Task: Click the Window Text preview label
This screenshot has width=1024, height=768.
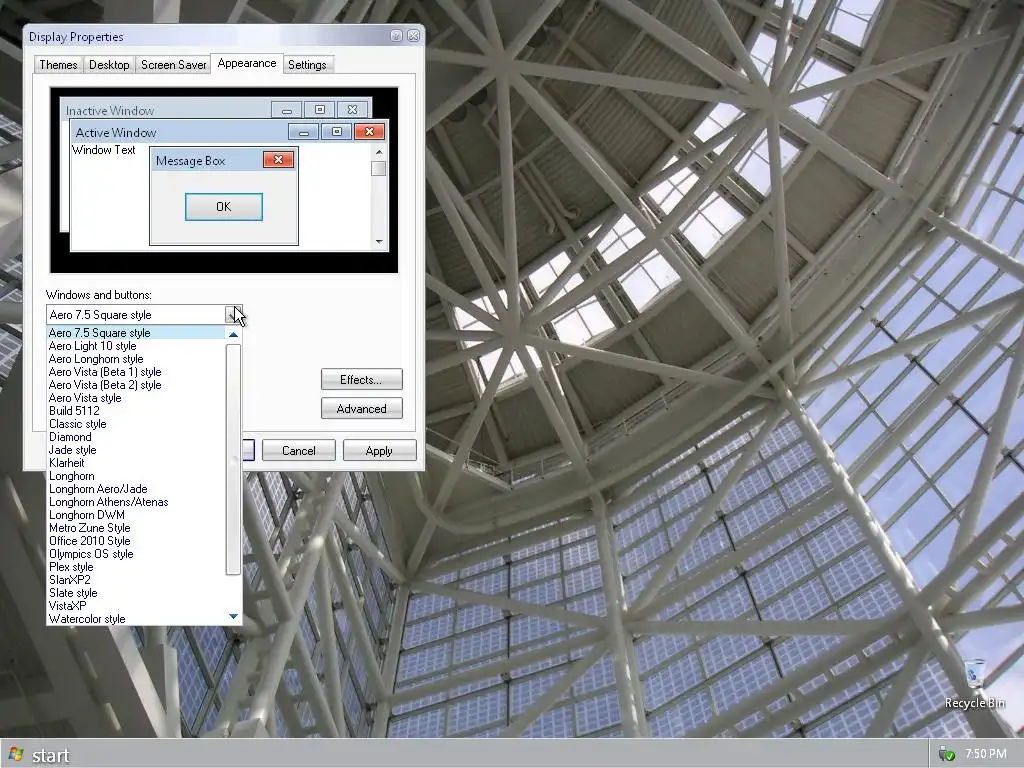Action: point(103,150)
